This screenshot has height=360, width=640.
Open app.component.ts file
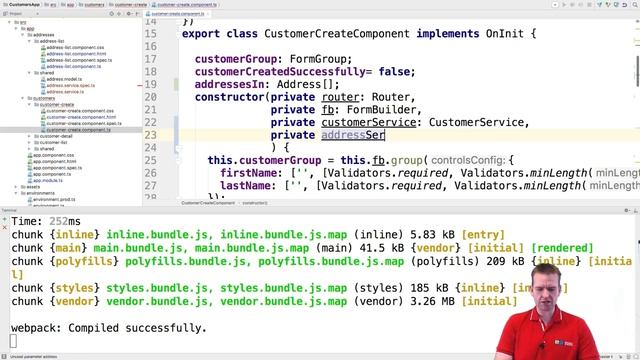pyautogui.click(x=51, y=174)
